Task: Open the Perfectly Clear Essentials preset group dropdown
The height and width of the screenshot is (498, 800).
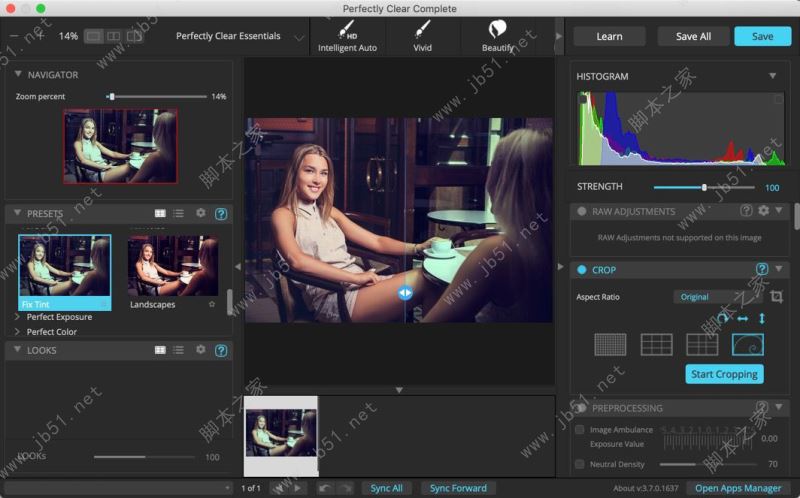Action: 299,37
